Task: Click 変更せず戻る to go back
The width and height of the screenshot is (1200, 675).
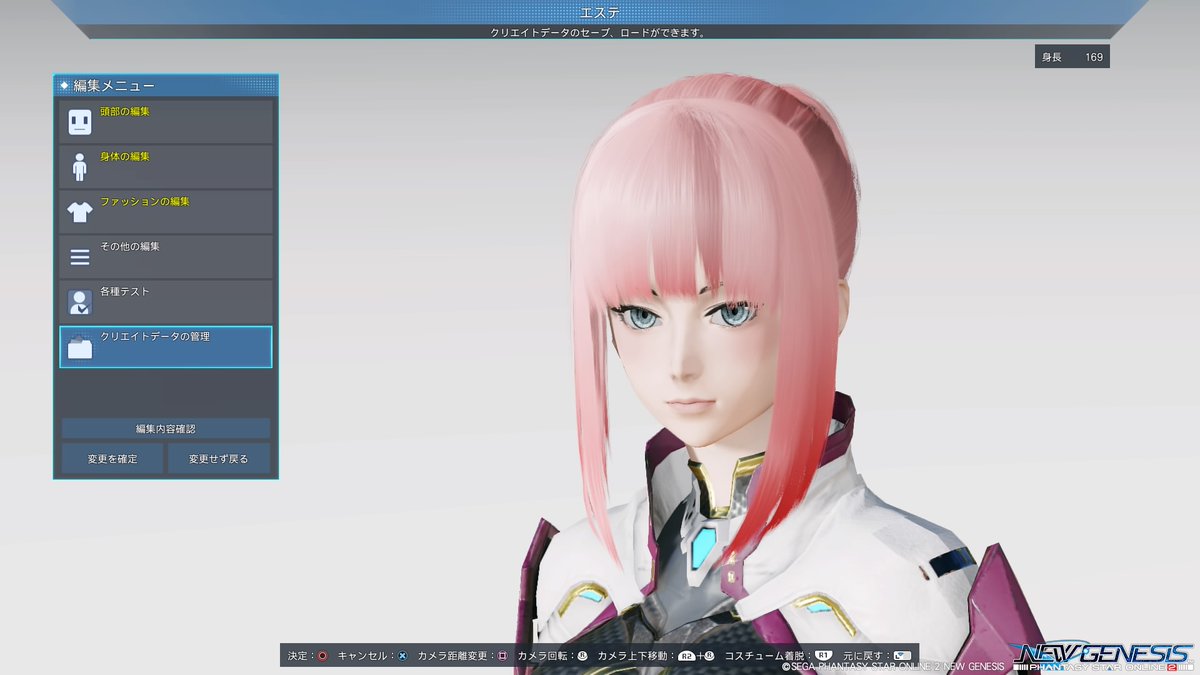Action: tap(218, 459)
